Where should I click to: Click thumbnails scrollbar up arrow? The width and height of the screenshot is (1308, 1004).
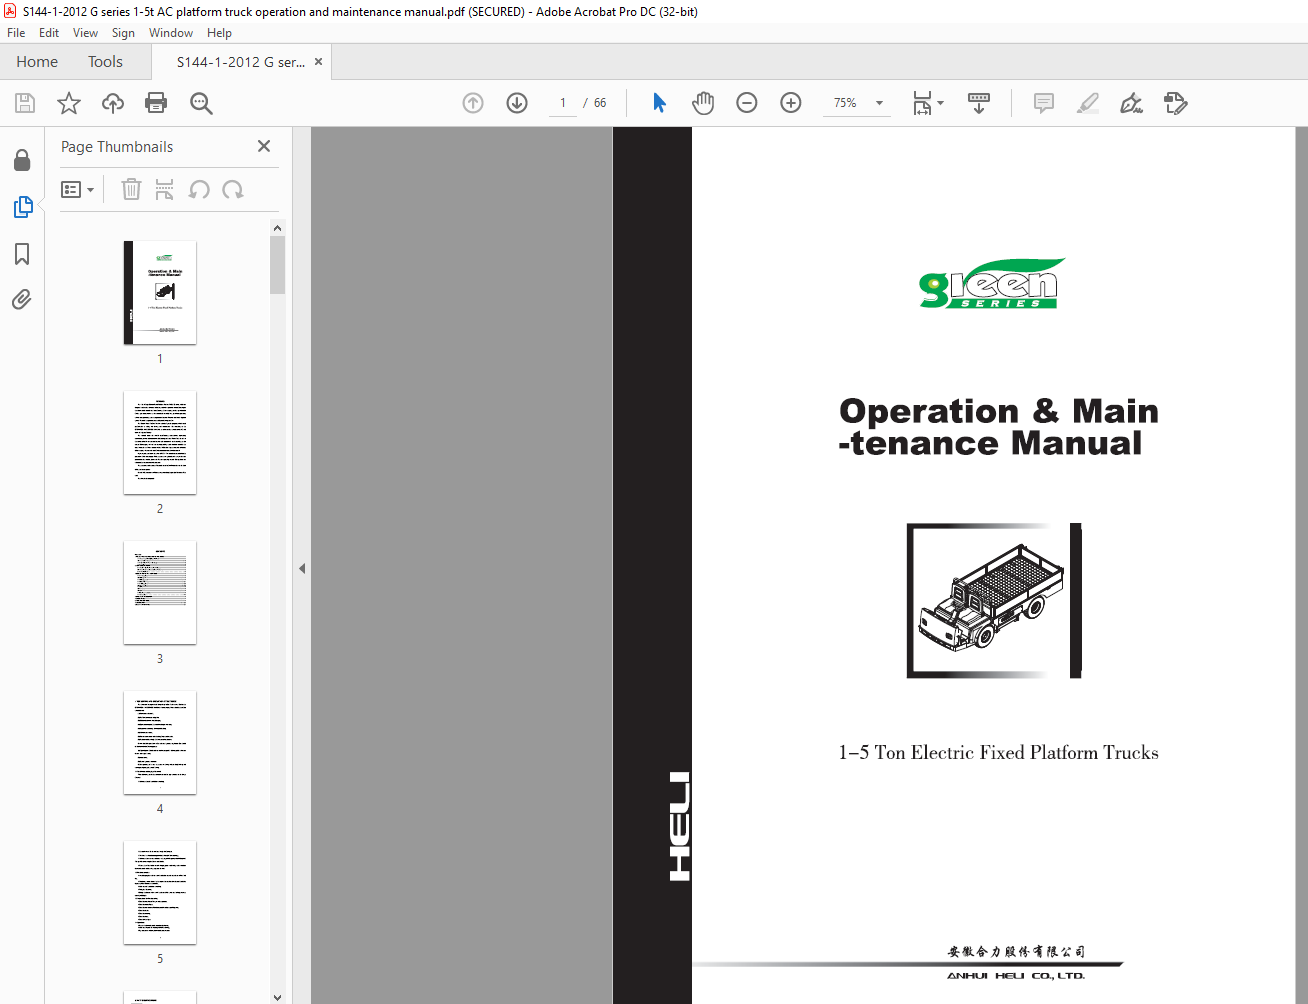[x=277, y=228]
